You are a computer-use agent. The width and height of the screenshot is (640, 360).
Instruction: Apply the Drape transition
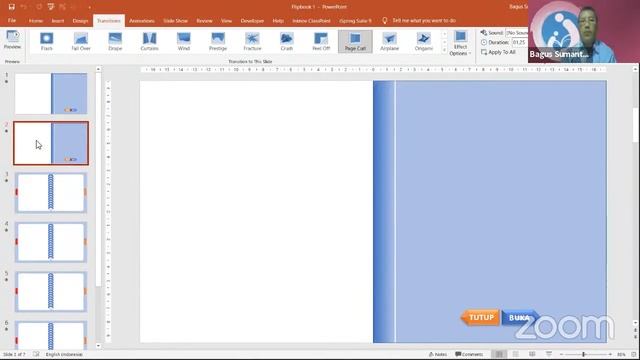(x=115, y=41)
